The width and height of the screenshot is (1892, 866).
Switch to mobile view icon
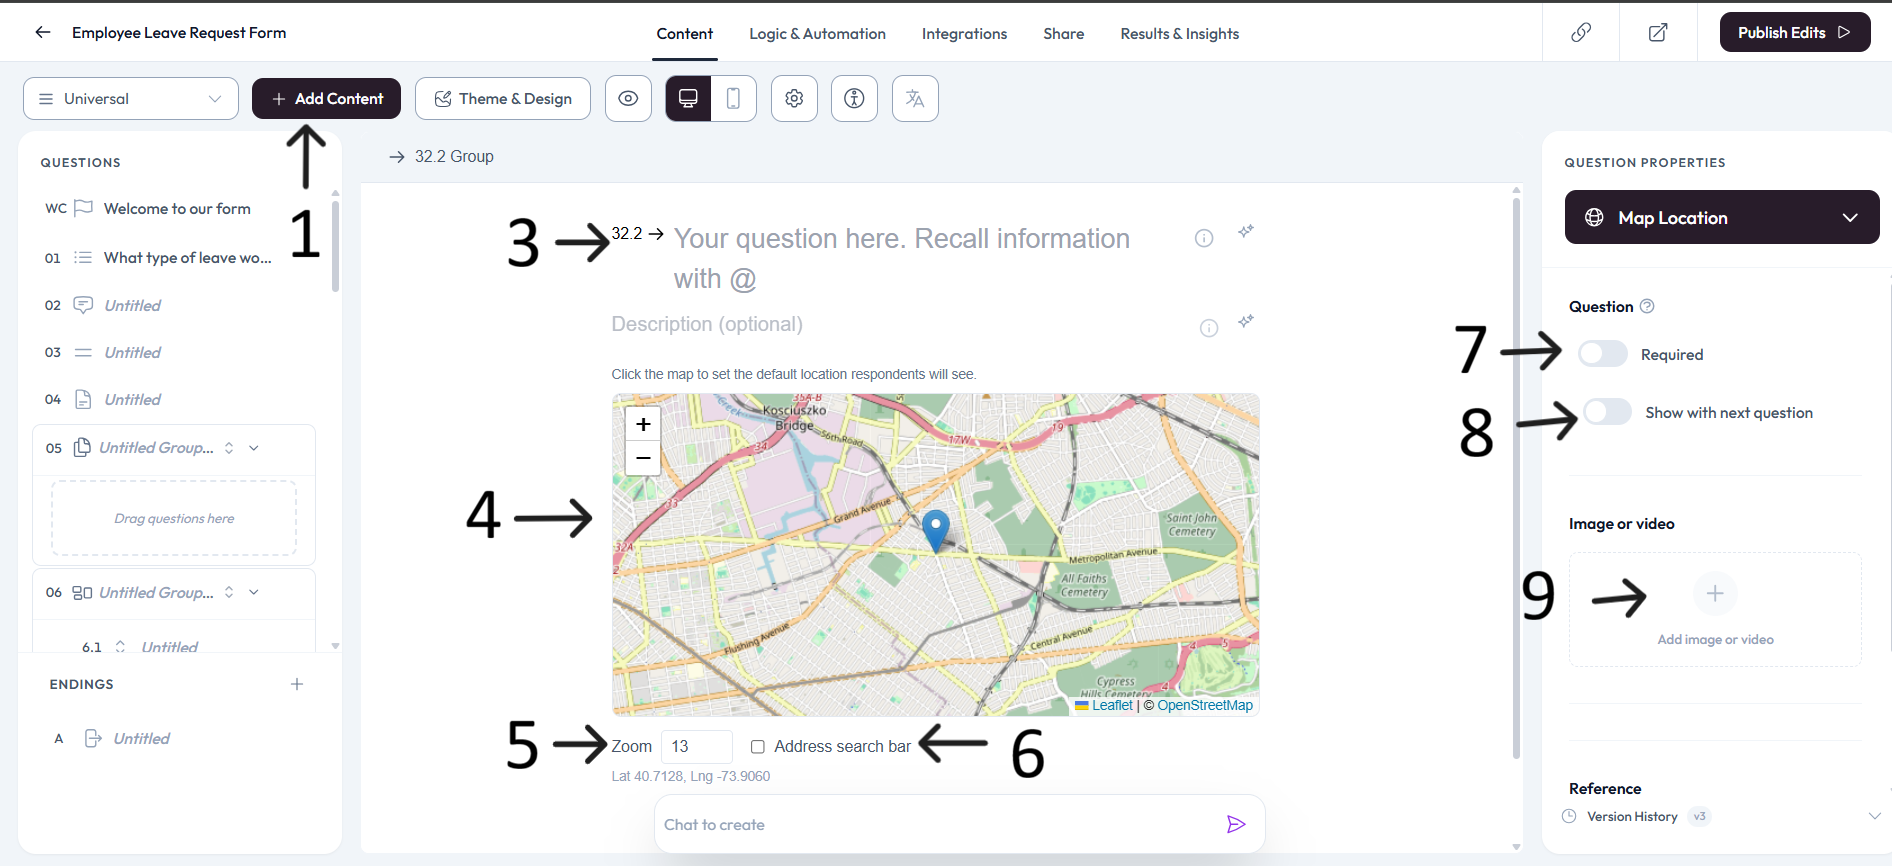733,98
